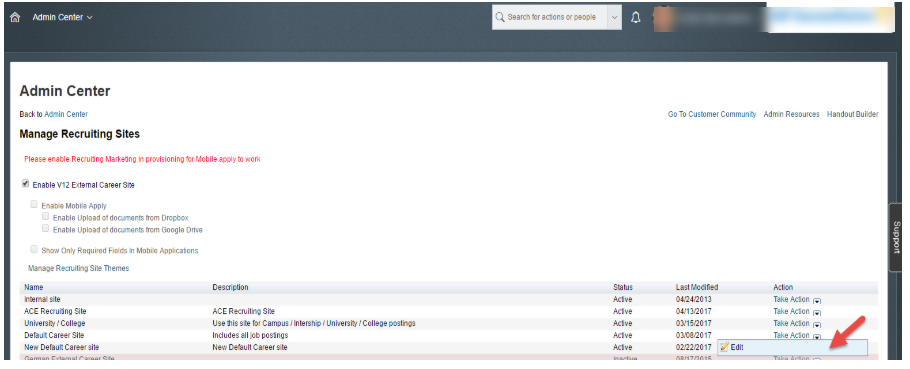The image size is (910, 369).
Task: Click the Description column header
Action: (x=230, y=287)
